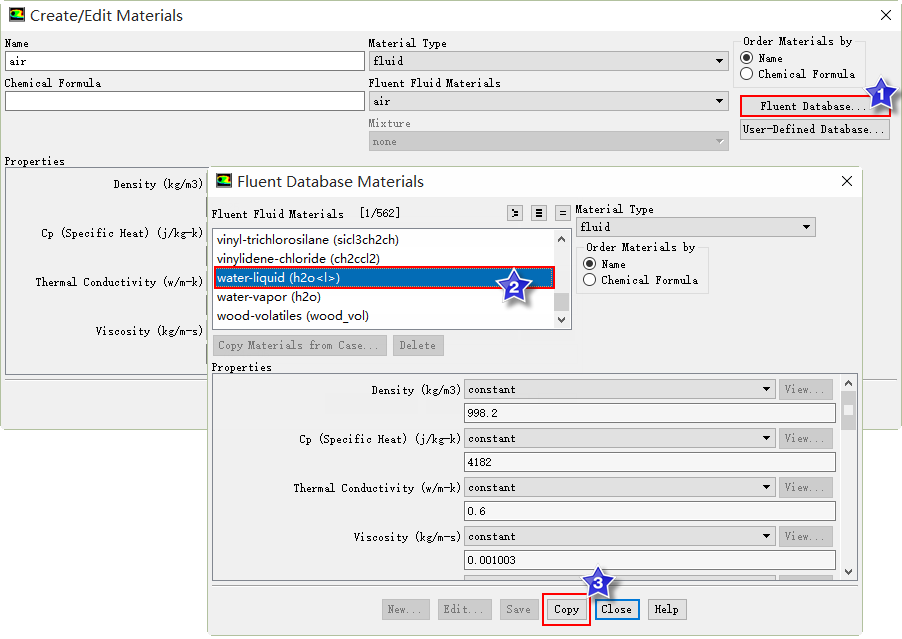Click the empty Chemical Formula field
902x639 pixels.
[x=185, y=101]
